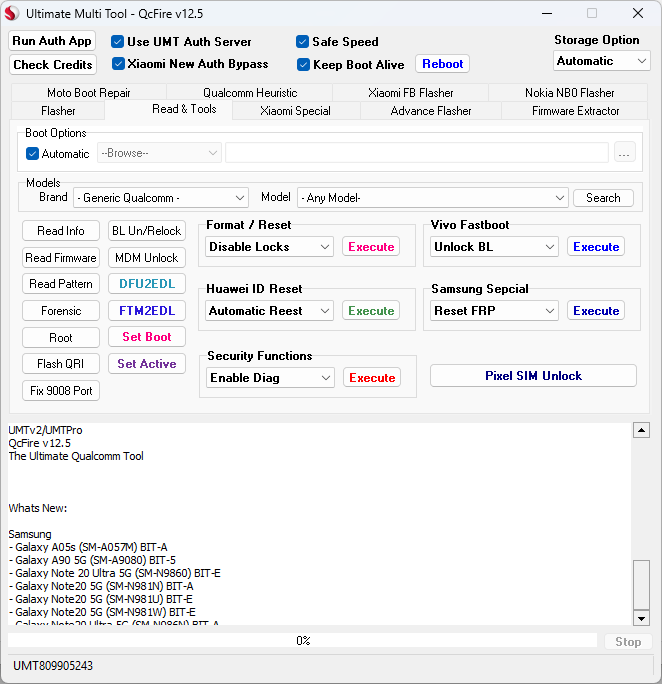Click the model Search button
The height and width of the screenshot is (684, 662).
(603, 198)
